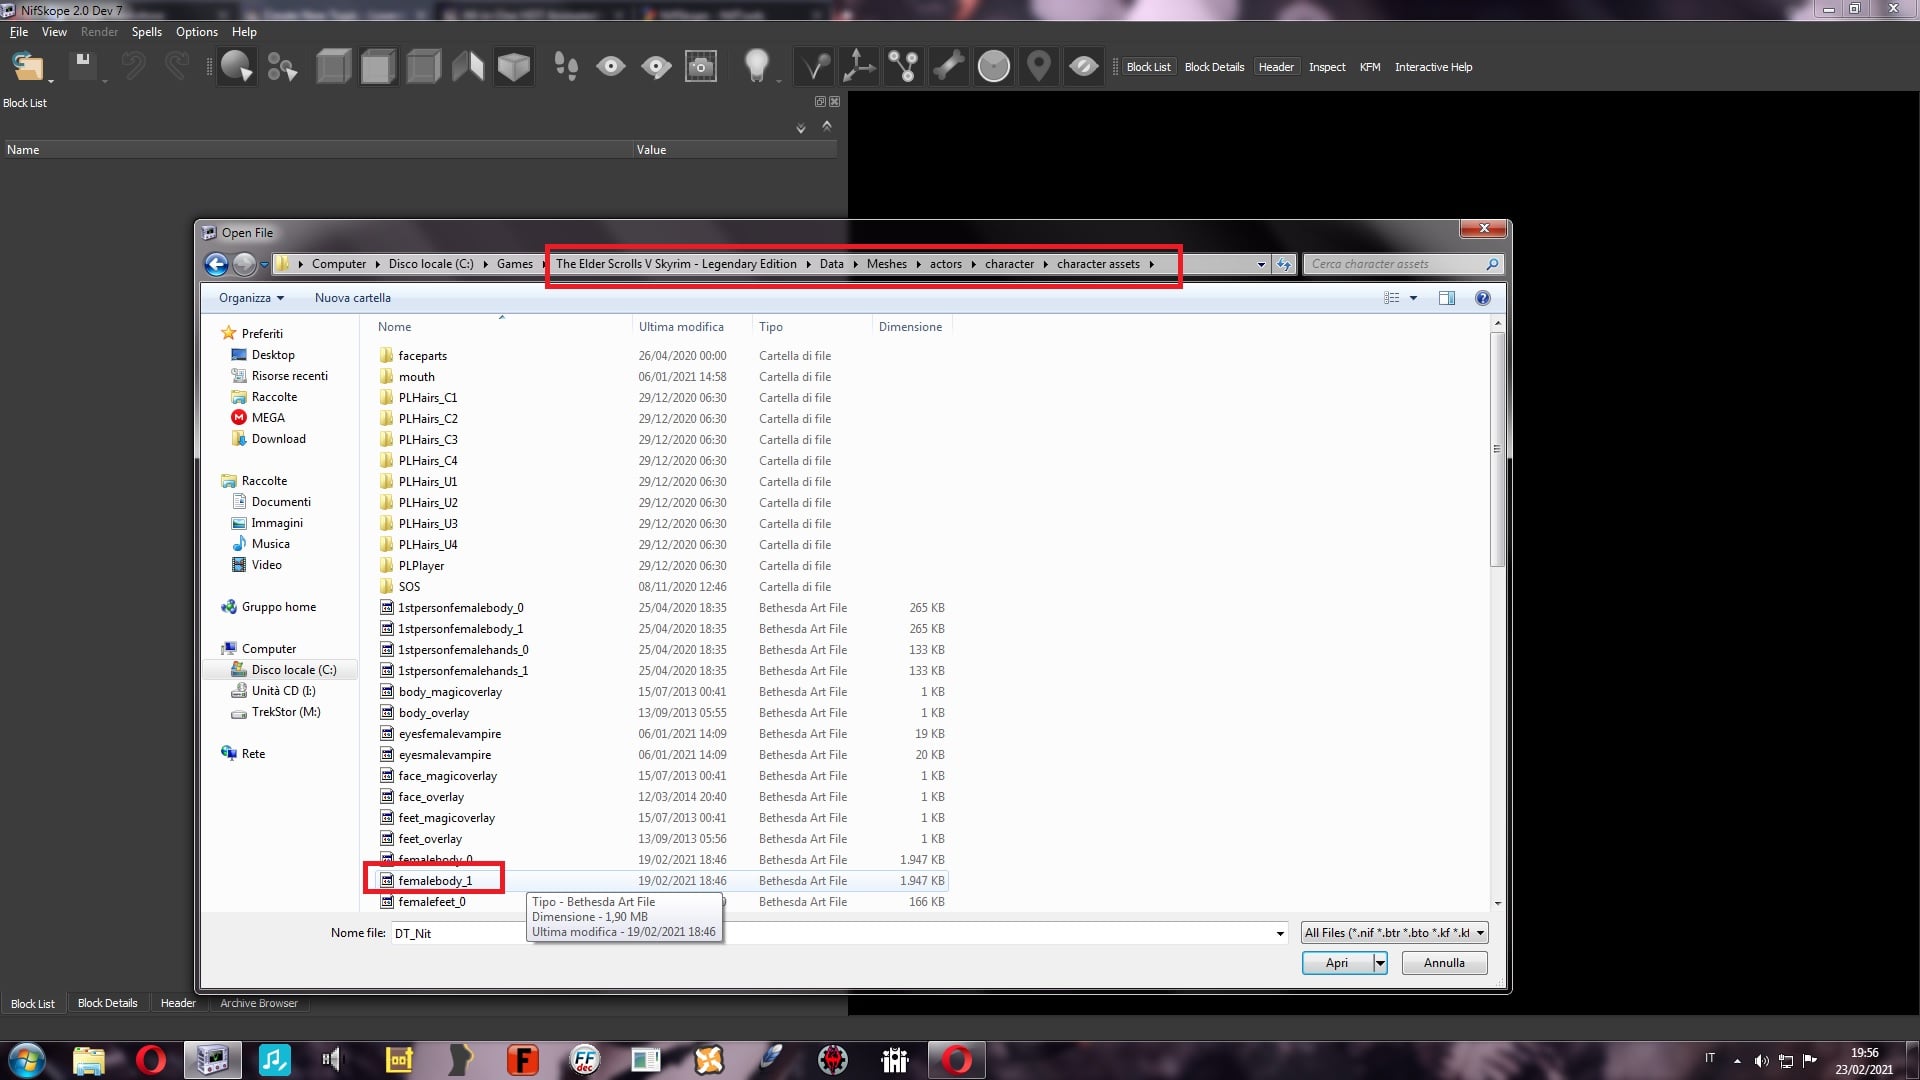Click the blue help question mark icon

coord(1482,298)
